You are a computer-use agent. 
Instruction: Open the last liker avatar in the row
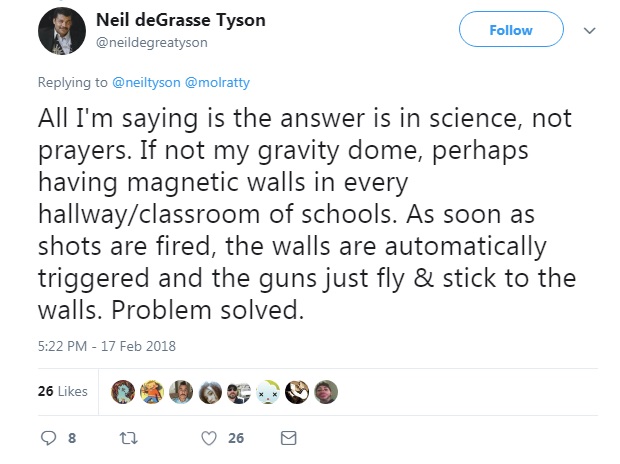(325, 391)
